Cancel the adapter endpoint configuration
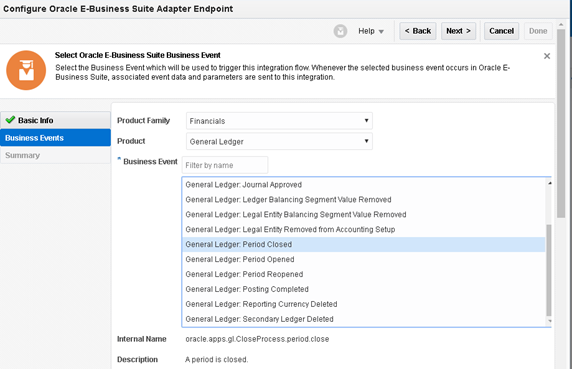Viewport: 572px width, 369px height. click(x=501, y=31)
